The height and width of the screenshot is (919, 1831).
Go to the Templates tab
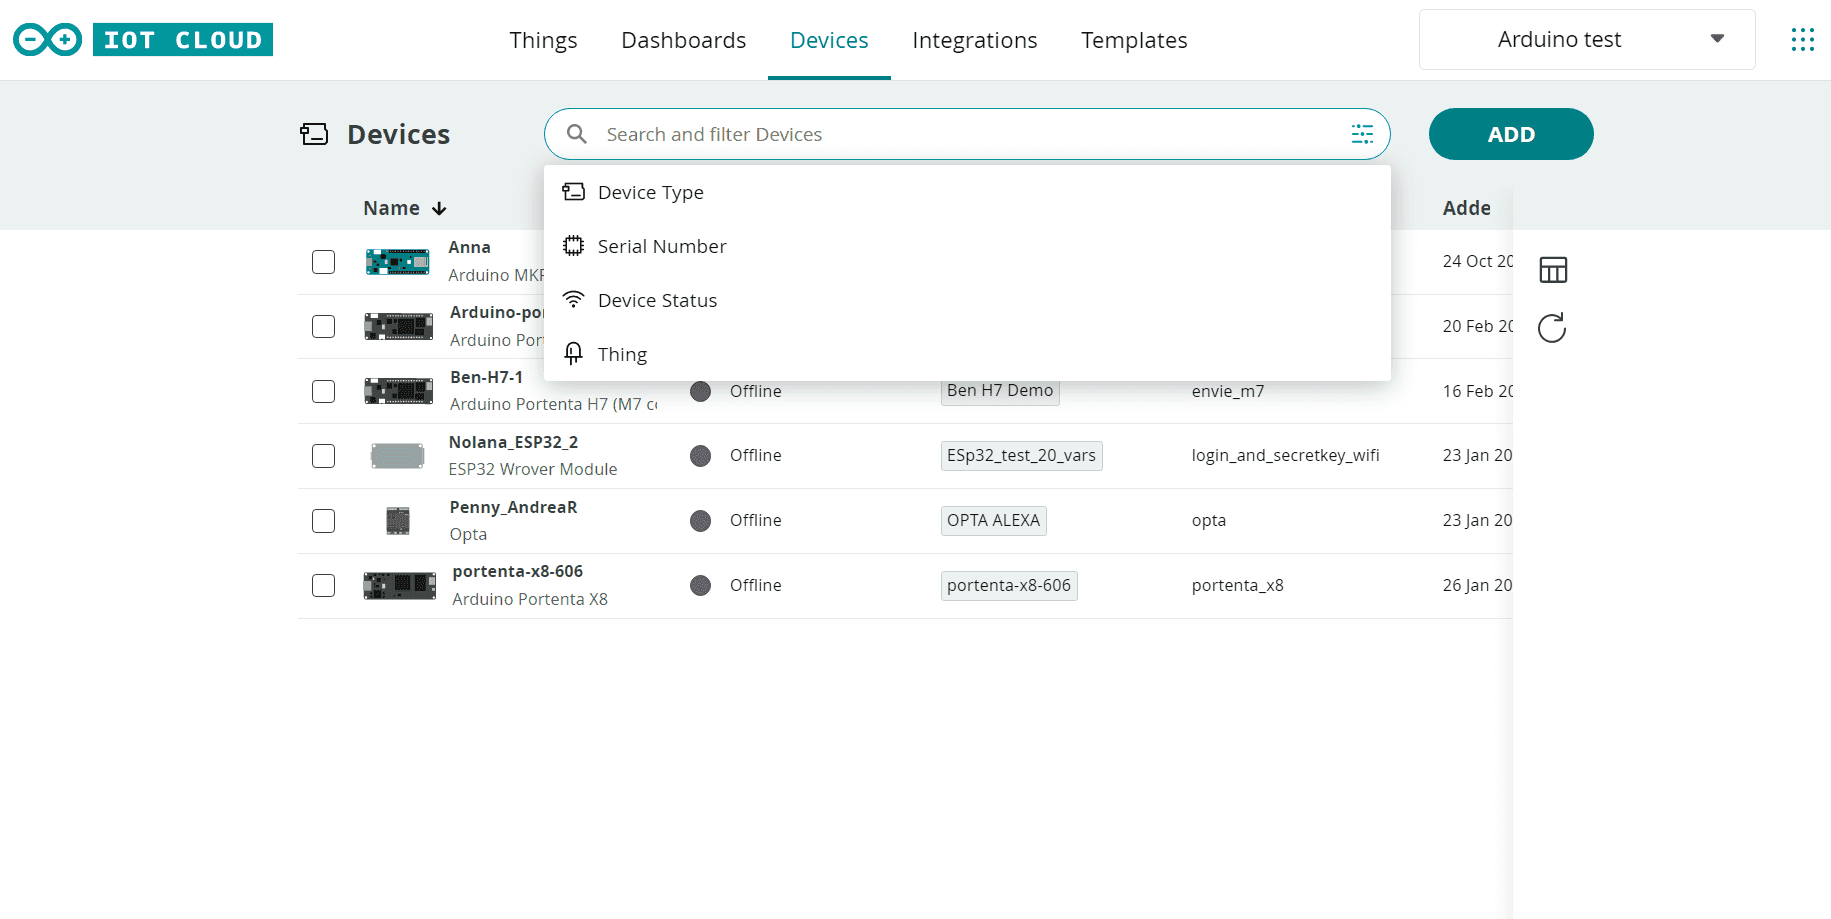(1133, 40)
